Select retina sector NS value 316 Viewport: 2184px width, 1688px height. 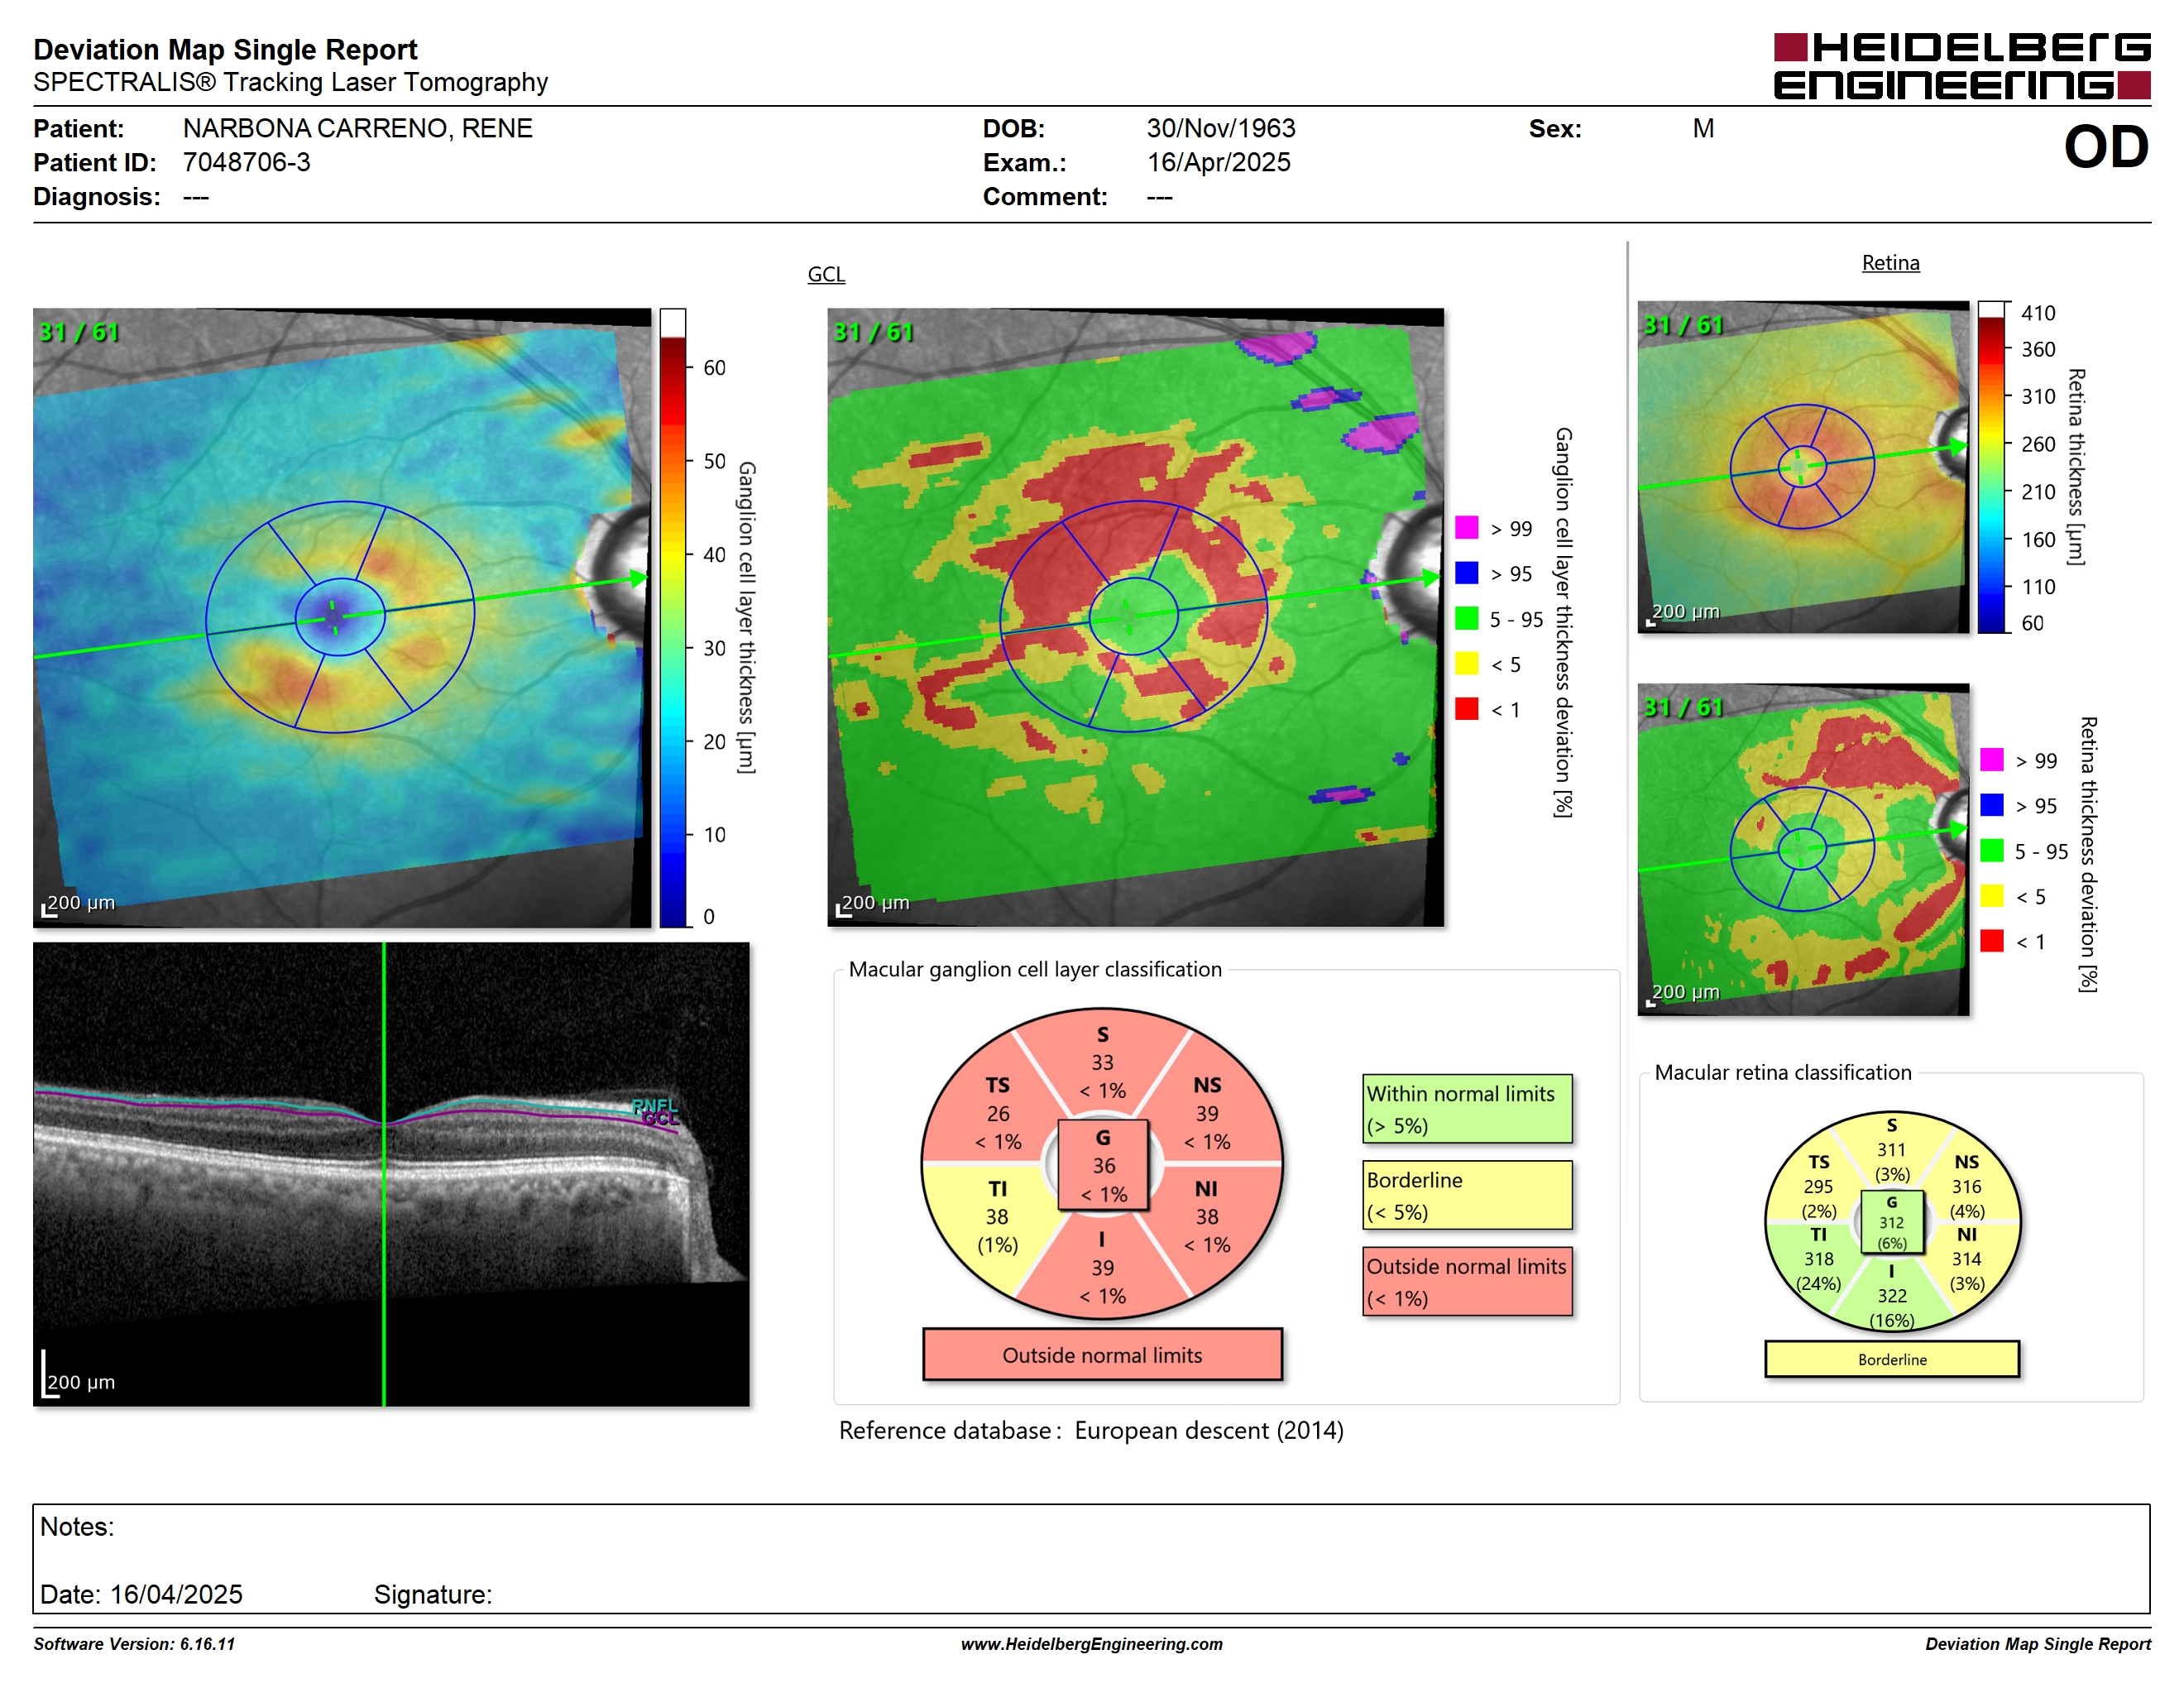1966,1186
